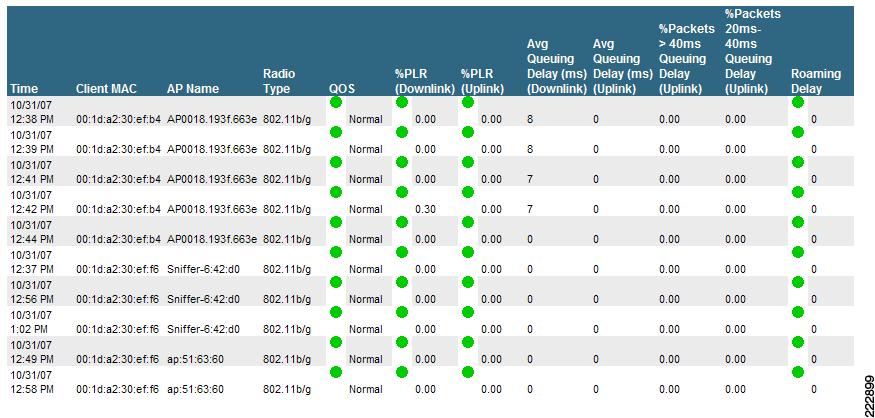
Task: Select the 12:44 PM time cell
Action: [x=31, y=232]
